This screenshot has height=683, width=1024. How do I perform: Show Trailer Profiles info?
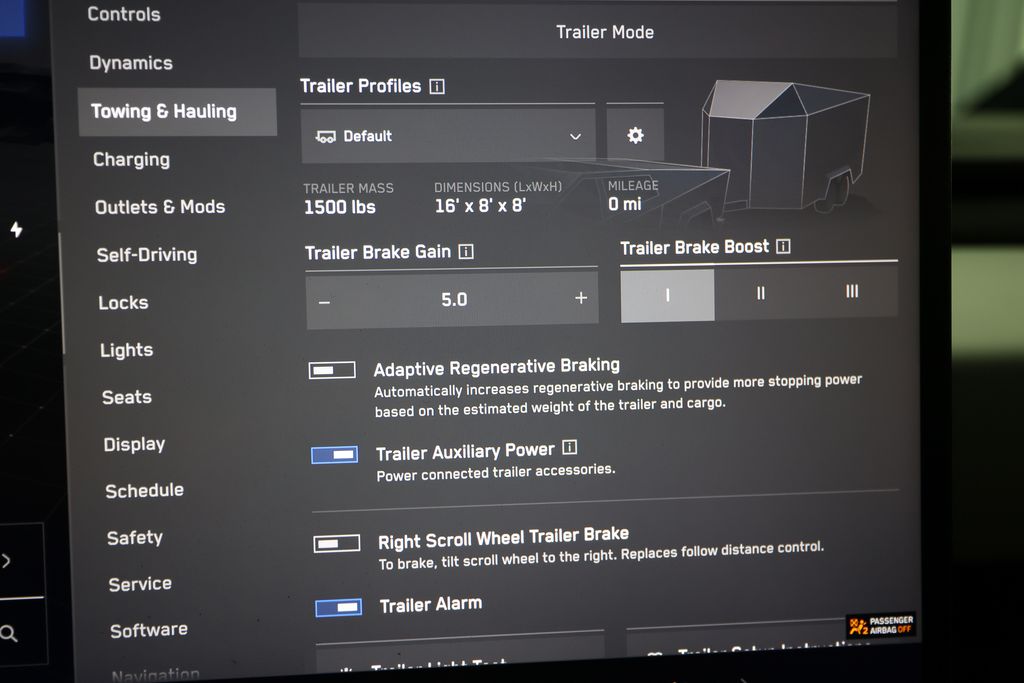point(437,86)
